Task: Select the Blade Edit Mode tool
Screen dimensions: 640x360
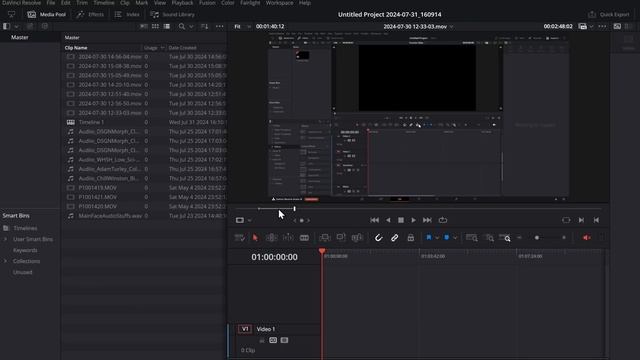Action: (304, 238)
